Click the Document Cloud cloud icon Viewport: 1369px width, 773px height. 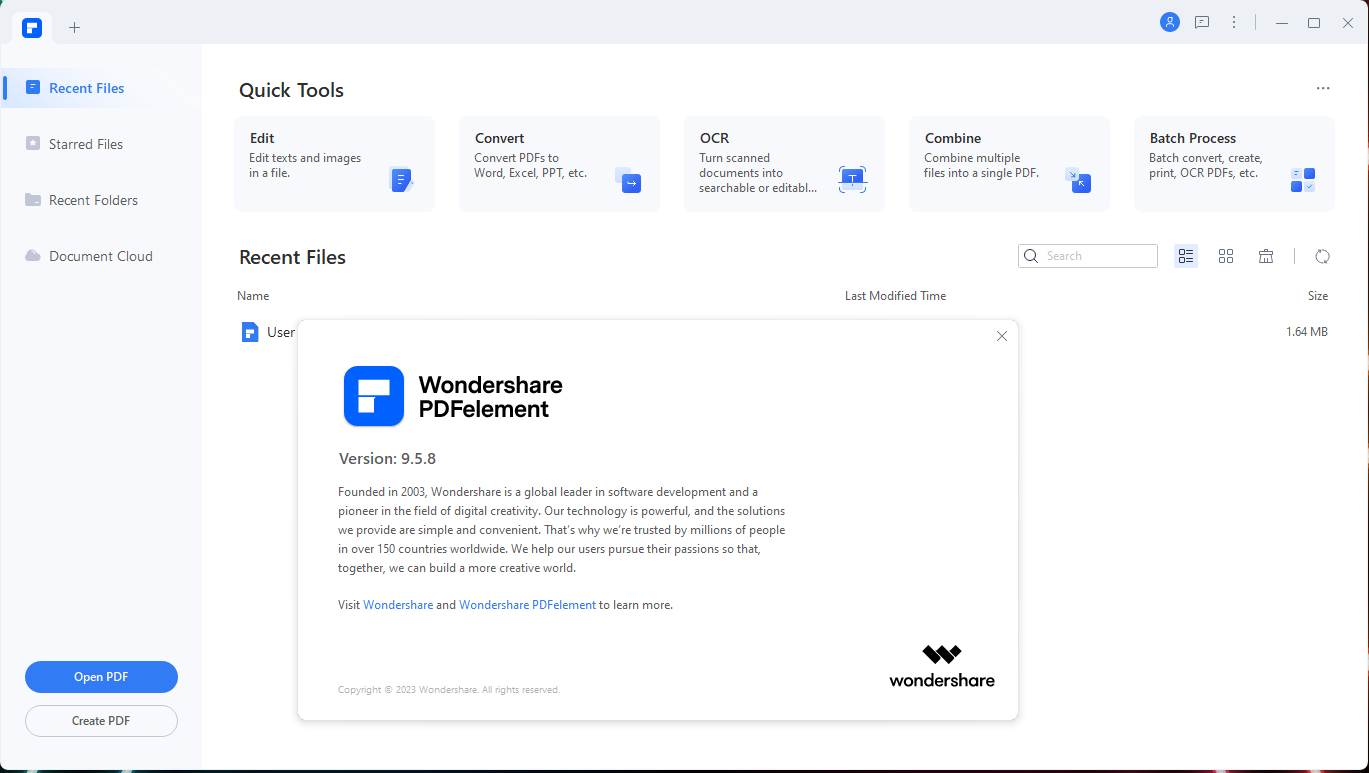pos(33,256)
